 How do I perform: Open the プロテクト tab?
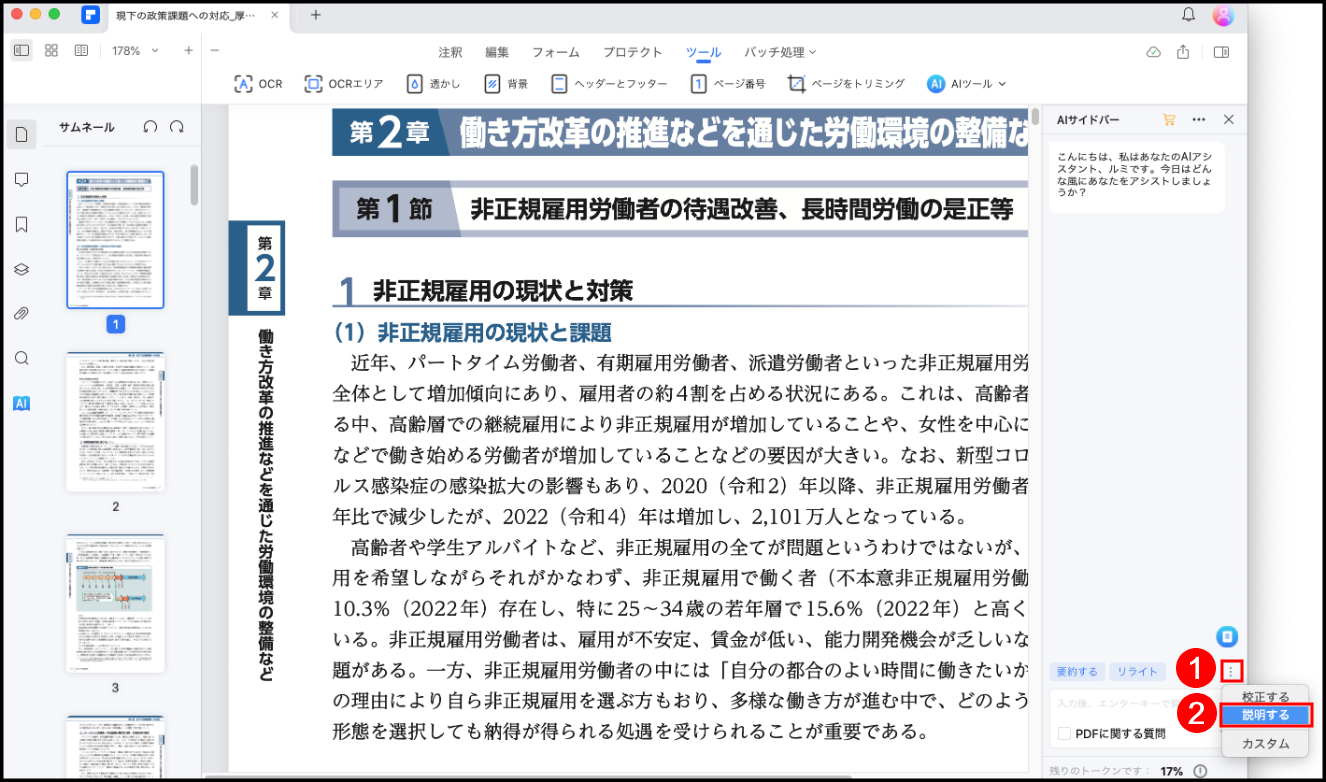tap(632, 52)
